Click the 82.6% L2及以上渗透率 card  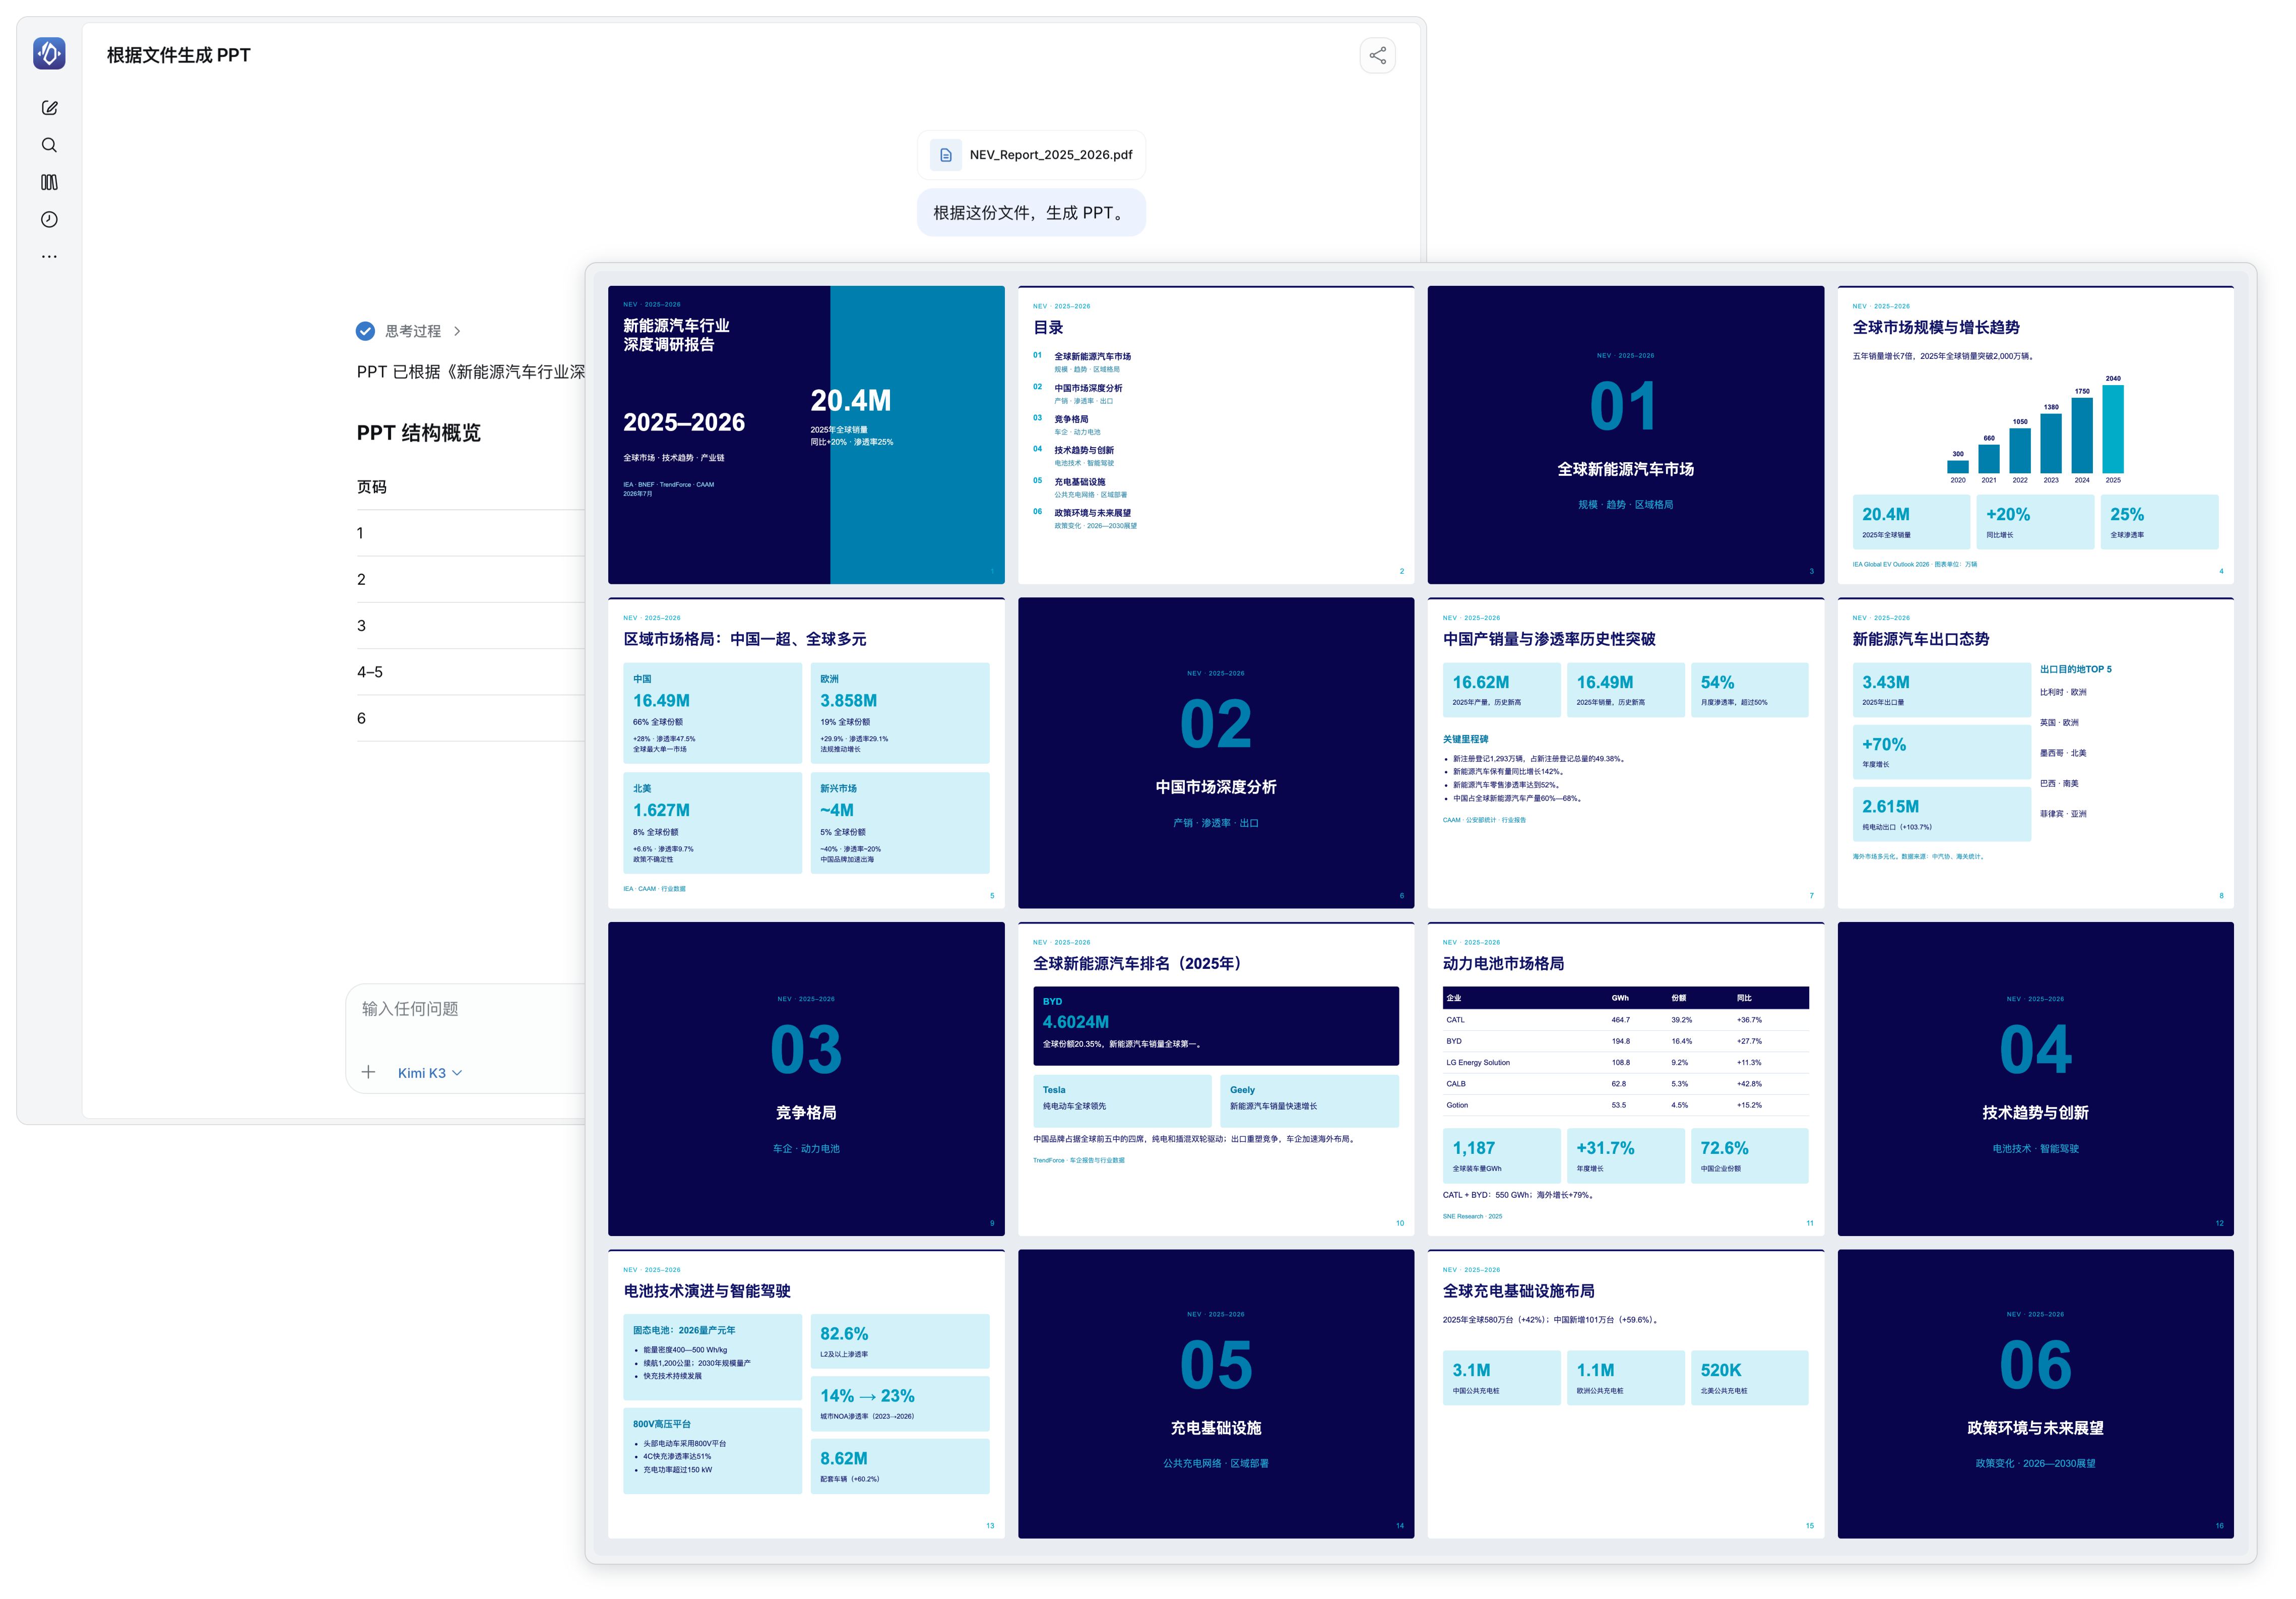click(x=900, y=1341)
